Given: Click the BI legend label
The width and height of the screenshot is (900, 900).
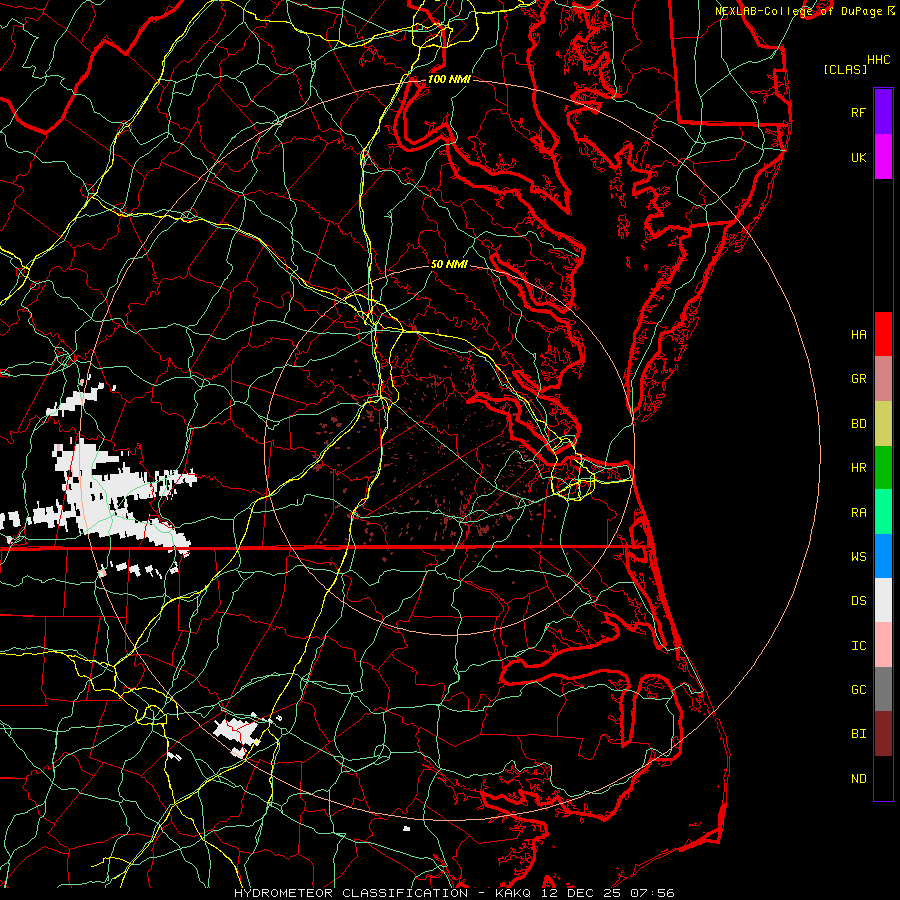Looking at the screenshot, I should click(858, 734).
